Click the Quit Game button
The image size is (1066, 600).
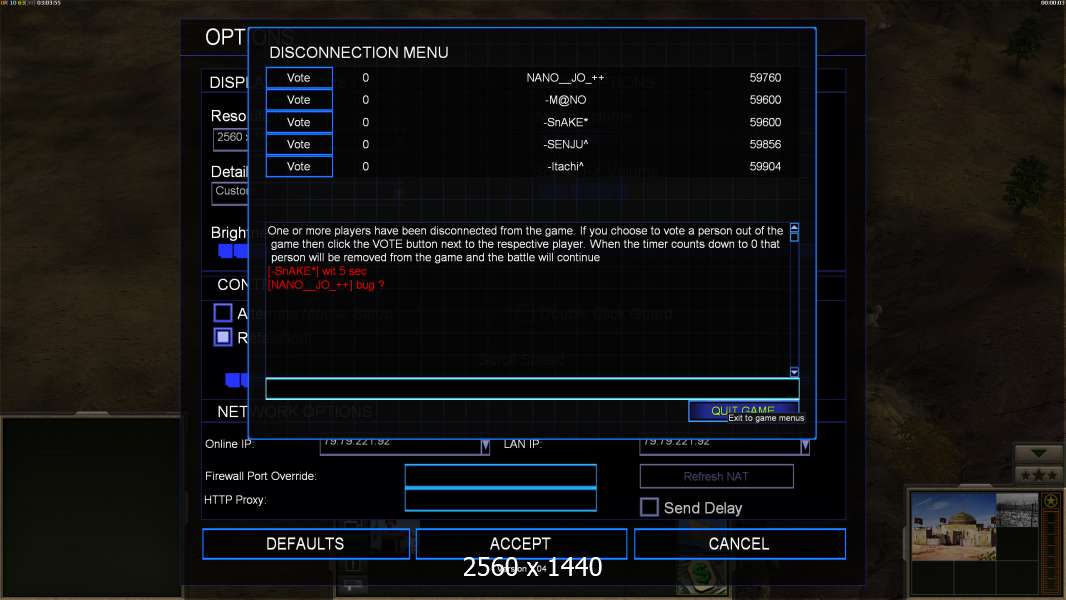pos(743,410)
